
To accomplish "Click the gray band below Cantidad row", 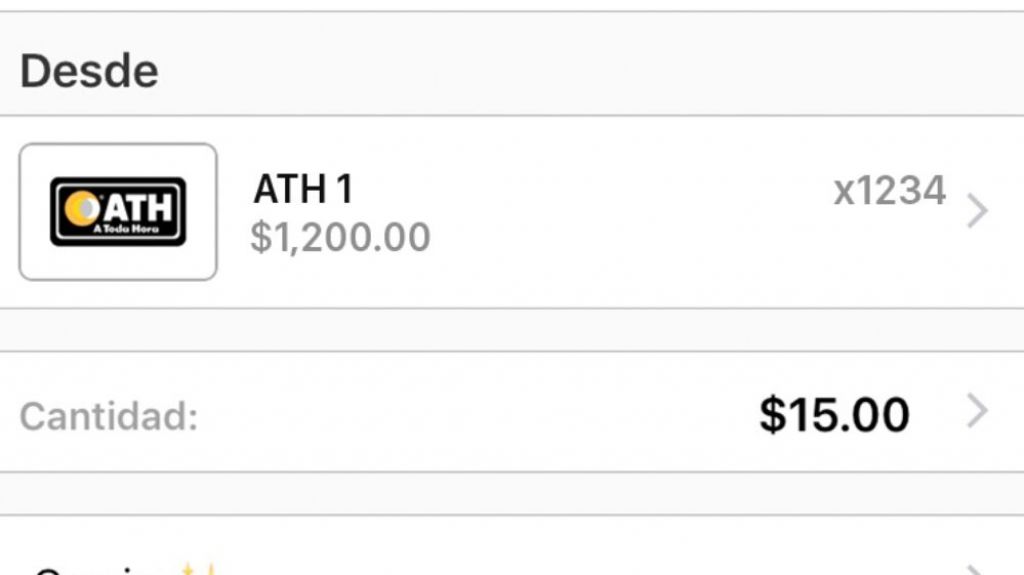I will pos(512,494).
